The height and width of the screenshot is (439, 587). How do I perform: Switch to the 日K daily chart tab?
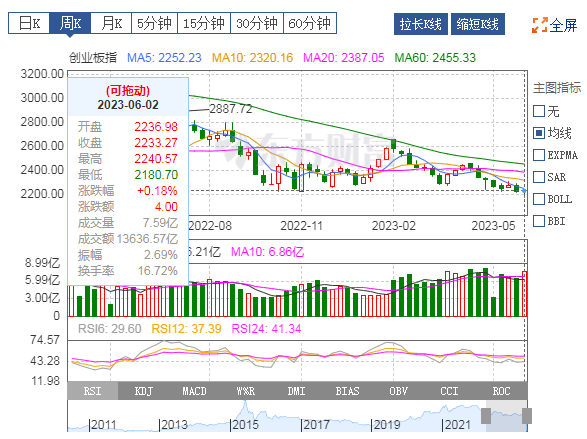click(x=29, y=23)
